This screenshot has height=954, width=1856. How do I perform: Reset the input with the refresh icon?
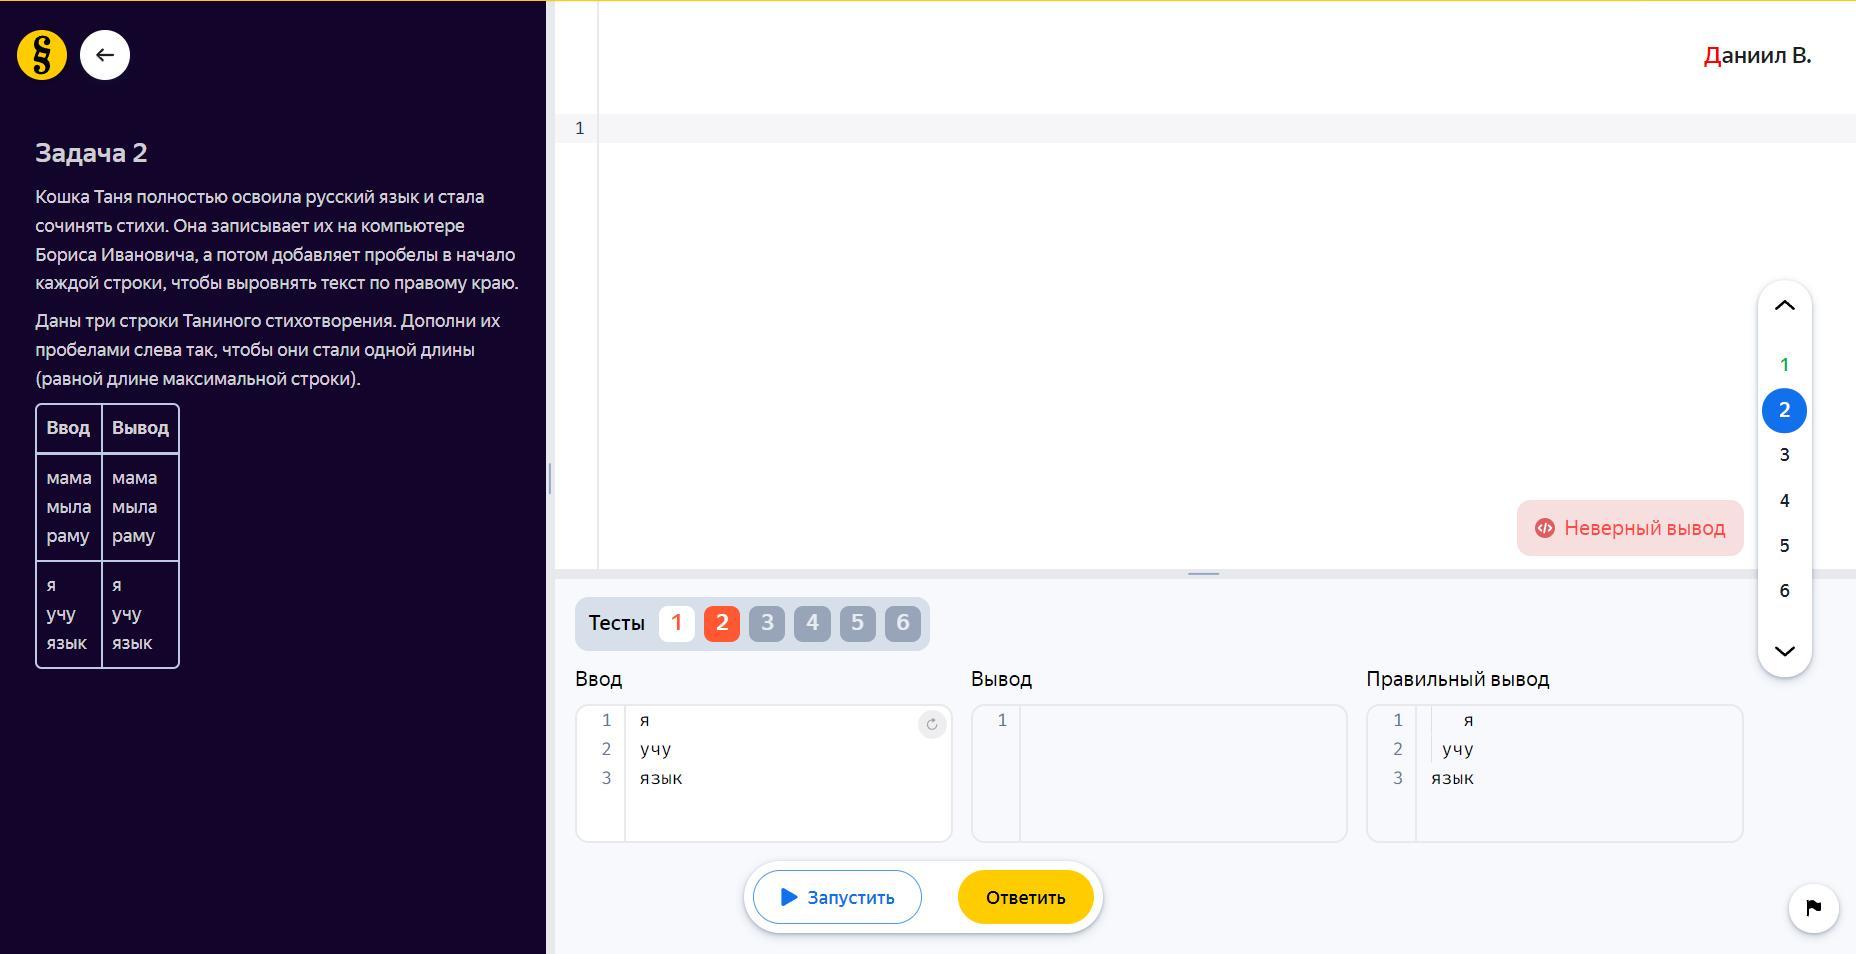(x=932, y=725)
